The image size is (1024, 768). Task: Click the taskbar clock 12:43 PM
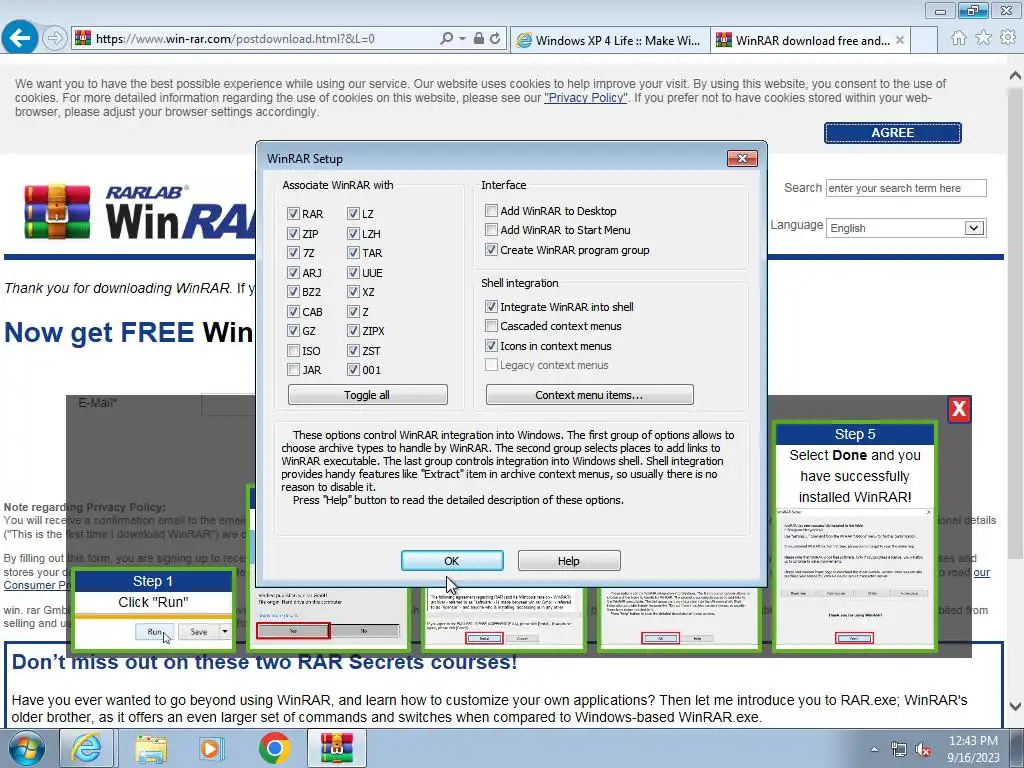click(973, 741)
